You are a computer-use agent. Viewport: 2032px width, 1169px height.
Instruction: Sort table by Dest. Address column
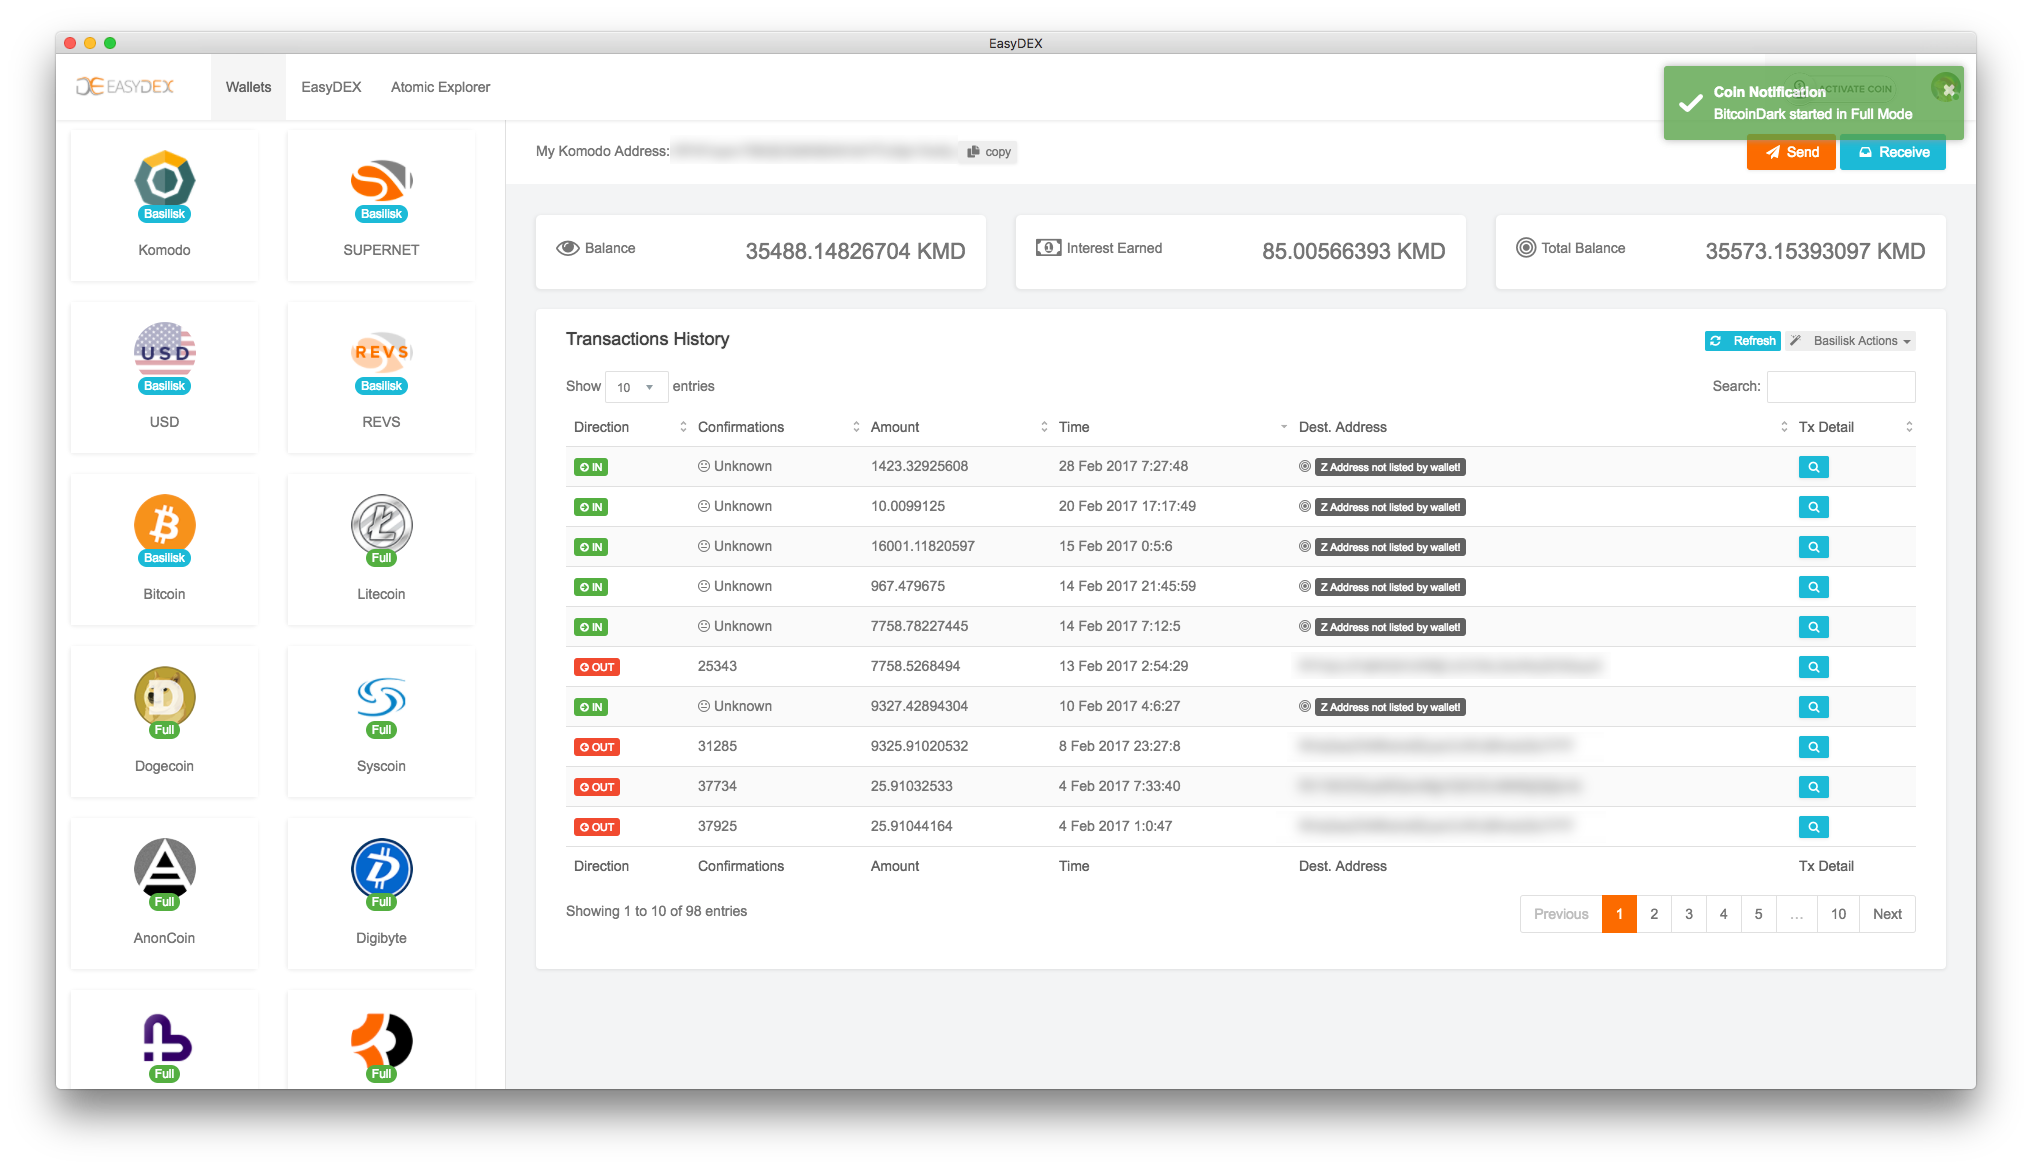1542,427
